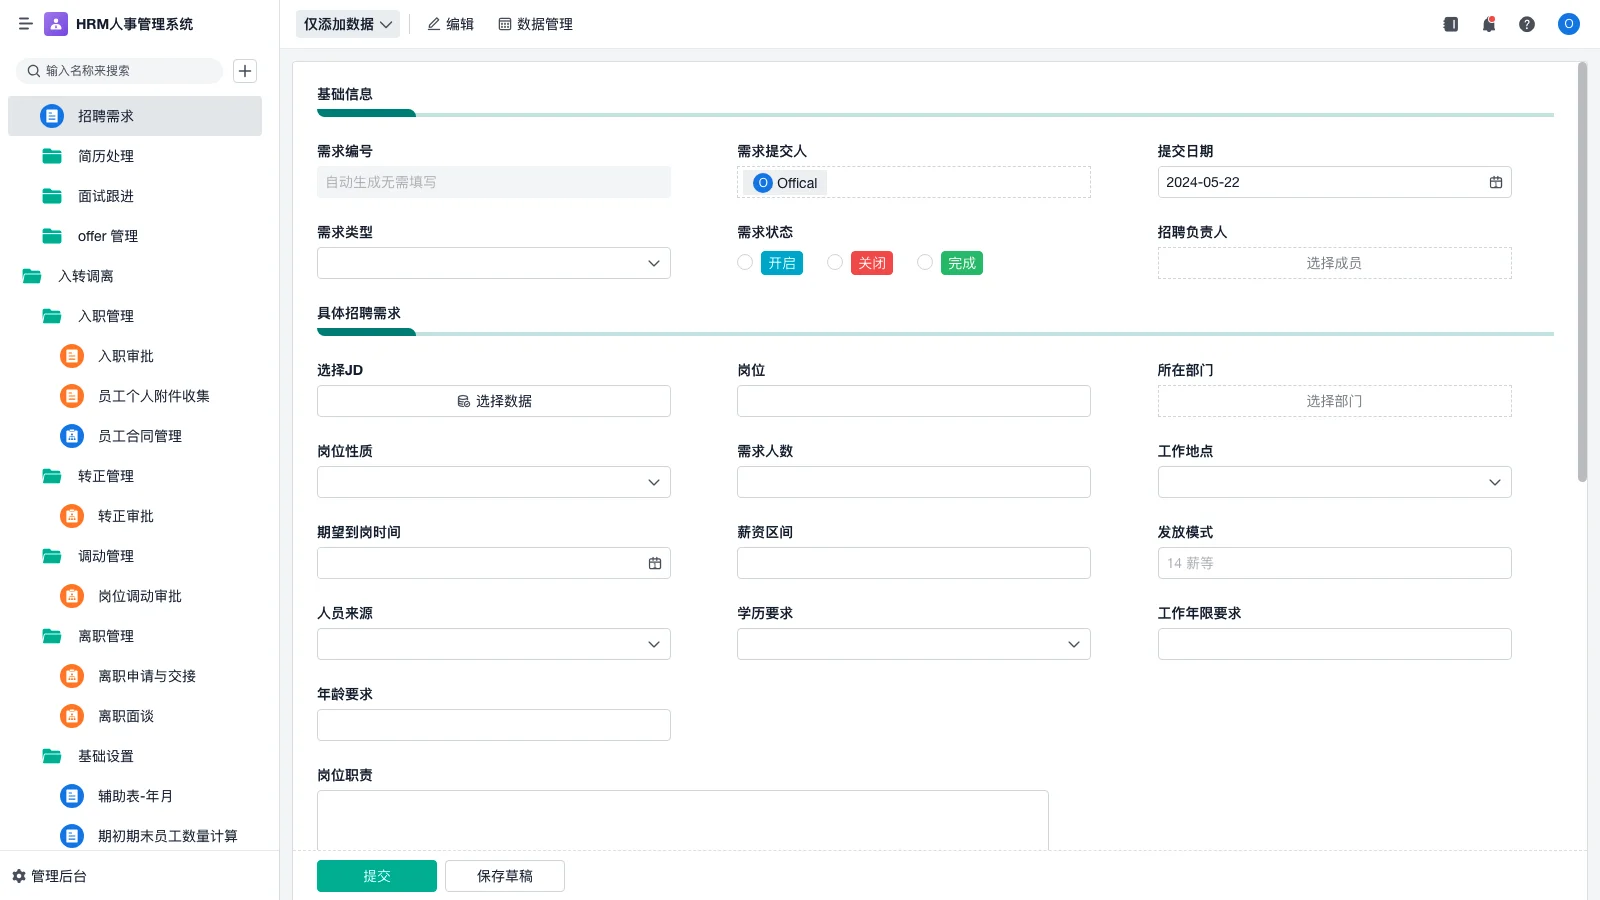Open the user avatar in top-right corner
1600x900 pixels.
tap(1568, 24)
